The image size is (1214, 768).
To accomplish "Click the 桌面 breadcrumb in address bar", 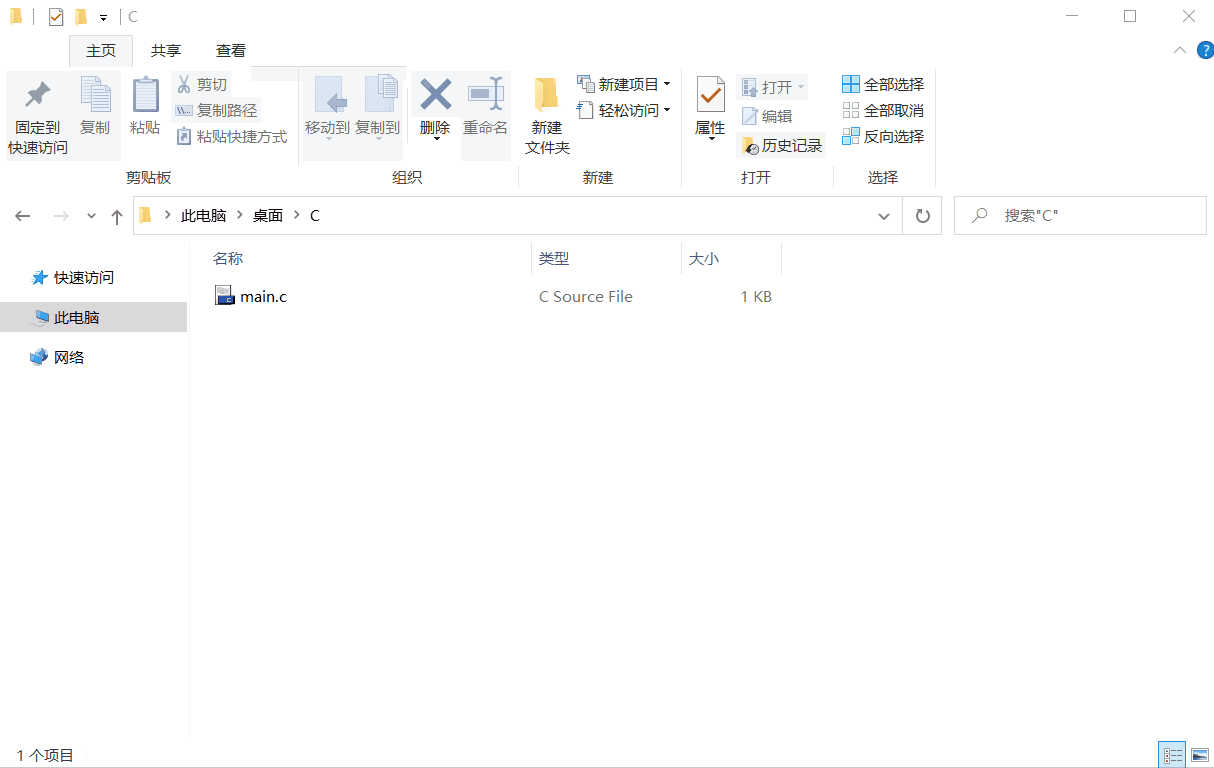I will tap(267, 215).
